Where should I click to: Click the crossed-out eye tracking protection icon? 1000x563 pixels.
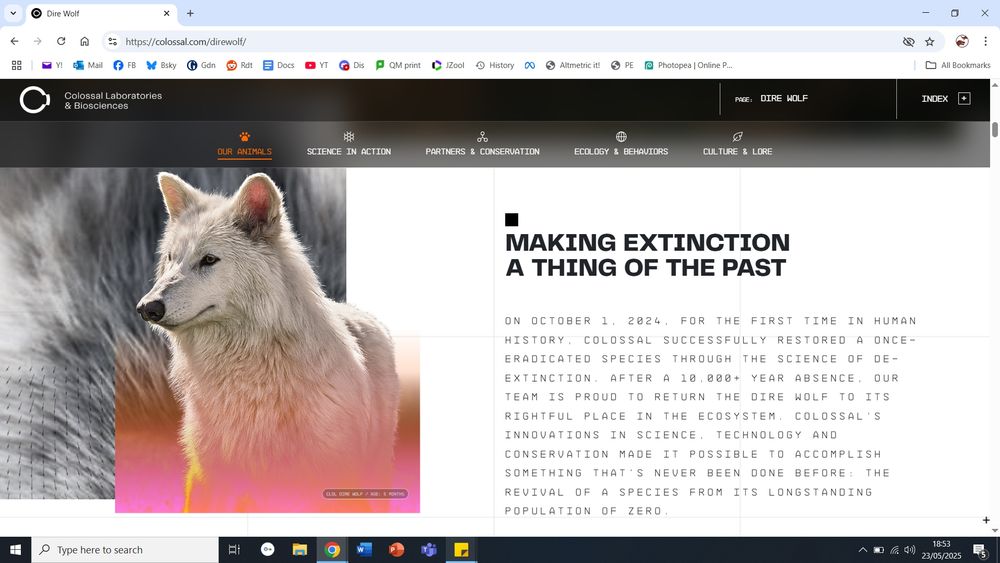click(909, 41)
